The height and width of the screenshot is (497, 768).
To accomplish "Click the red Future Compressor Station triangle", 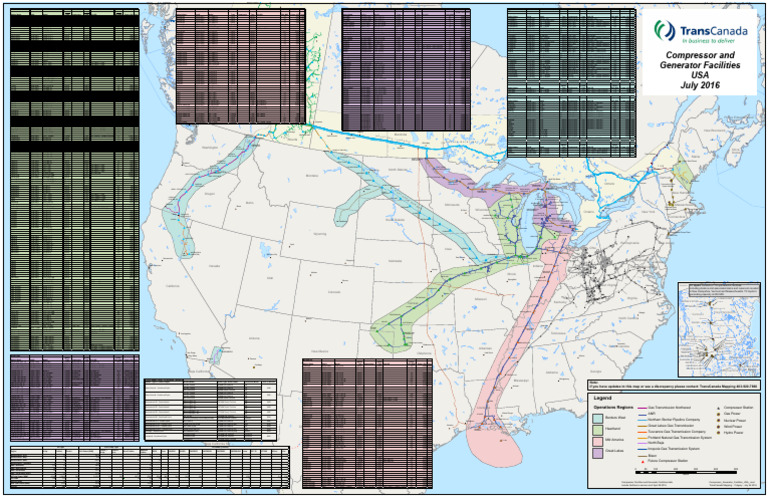I will point(643,462).
